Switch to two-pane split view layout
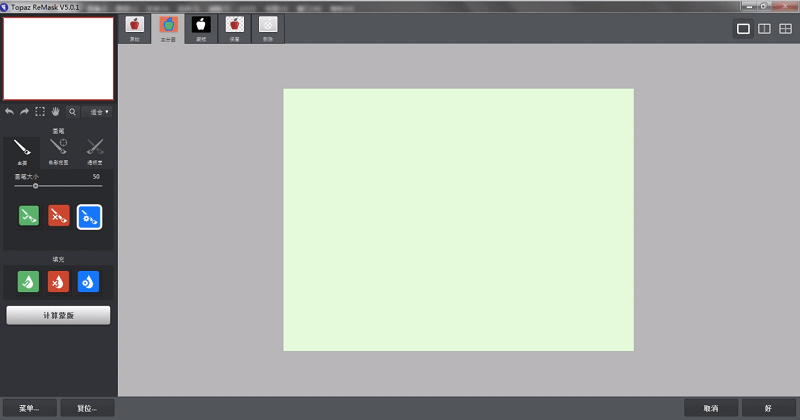Screen dimensions: 800x420 coord(764,29)
